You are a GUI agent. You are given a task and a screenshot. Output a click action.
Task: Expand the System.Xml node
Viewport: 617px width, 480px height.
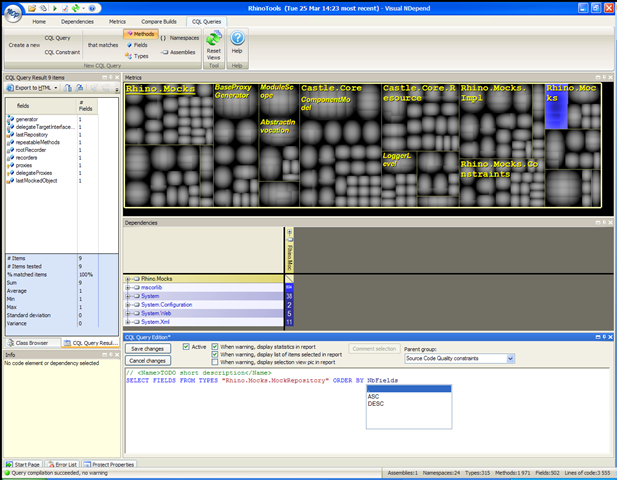coord(128,322)
